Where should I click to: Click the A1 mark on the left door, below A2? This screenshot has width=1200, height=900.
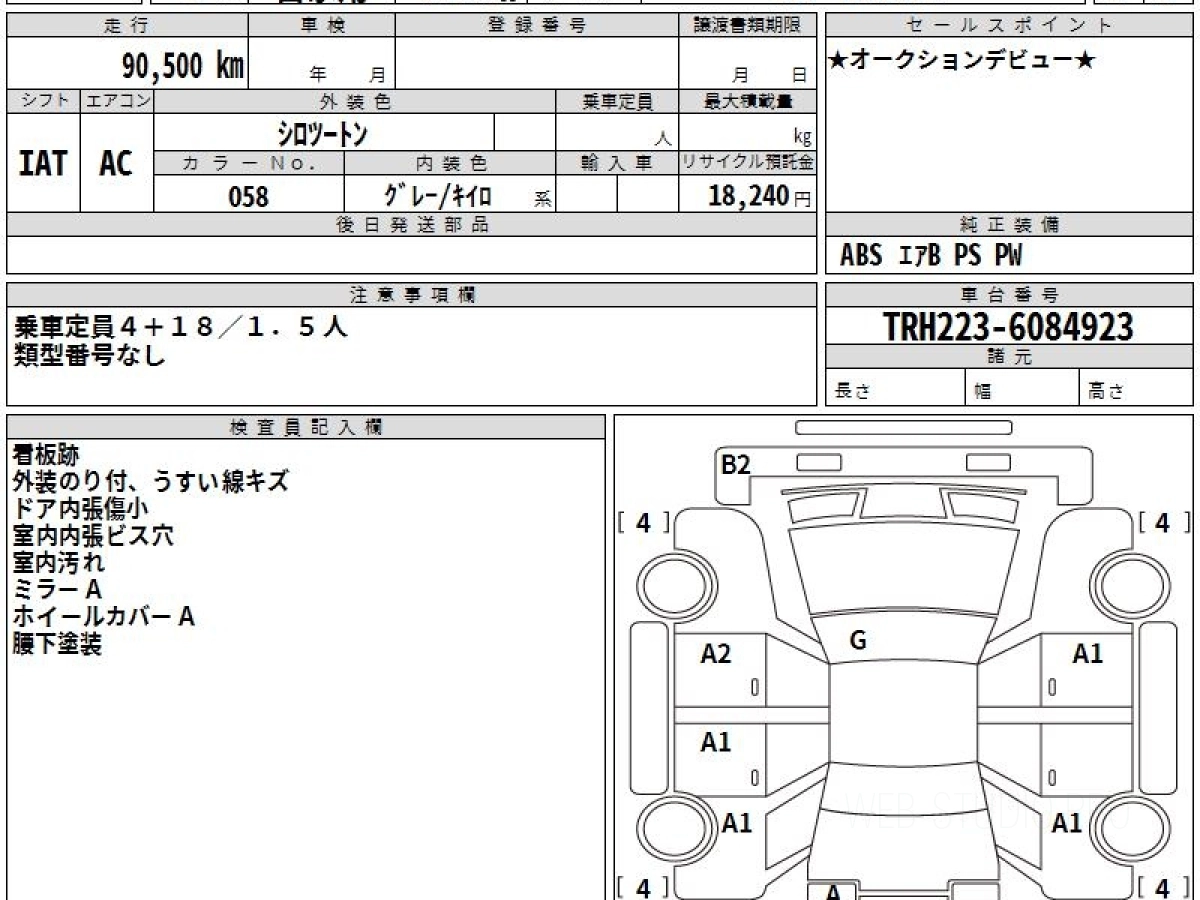[716, 742]
